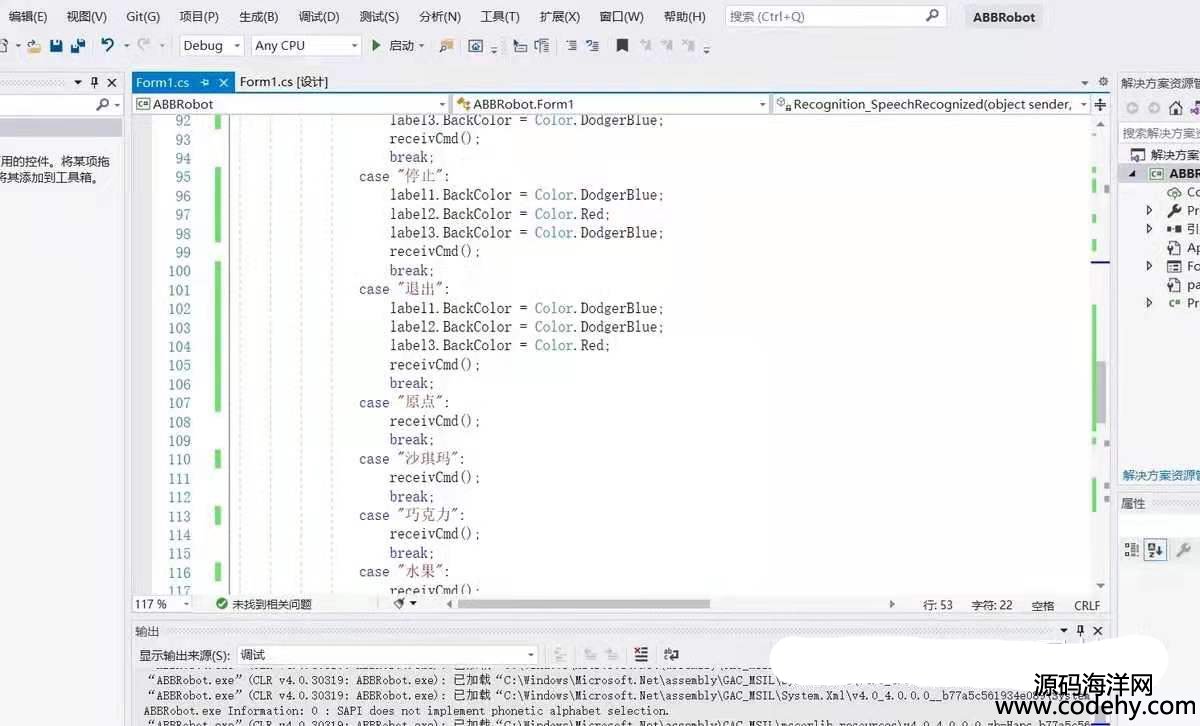
Task: Close the output panel
Action: (x=1098, y=631)
